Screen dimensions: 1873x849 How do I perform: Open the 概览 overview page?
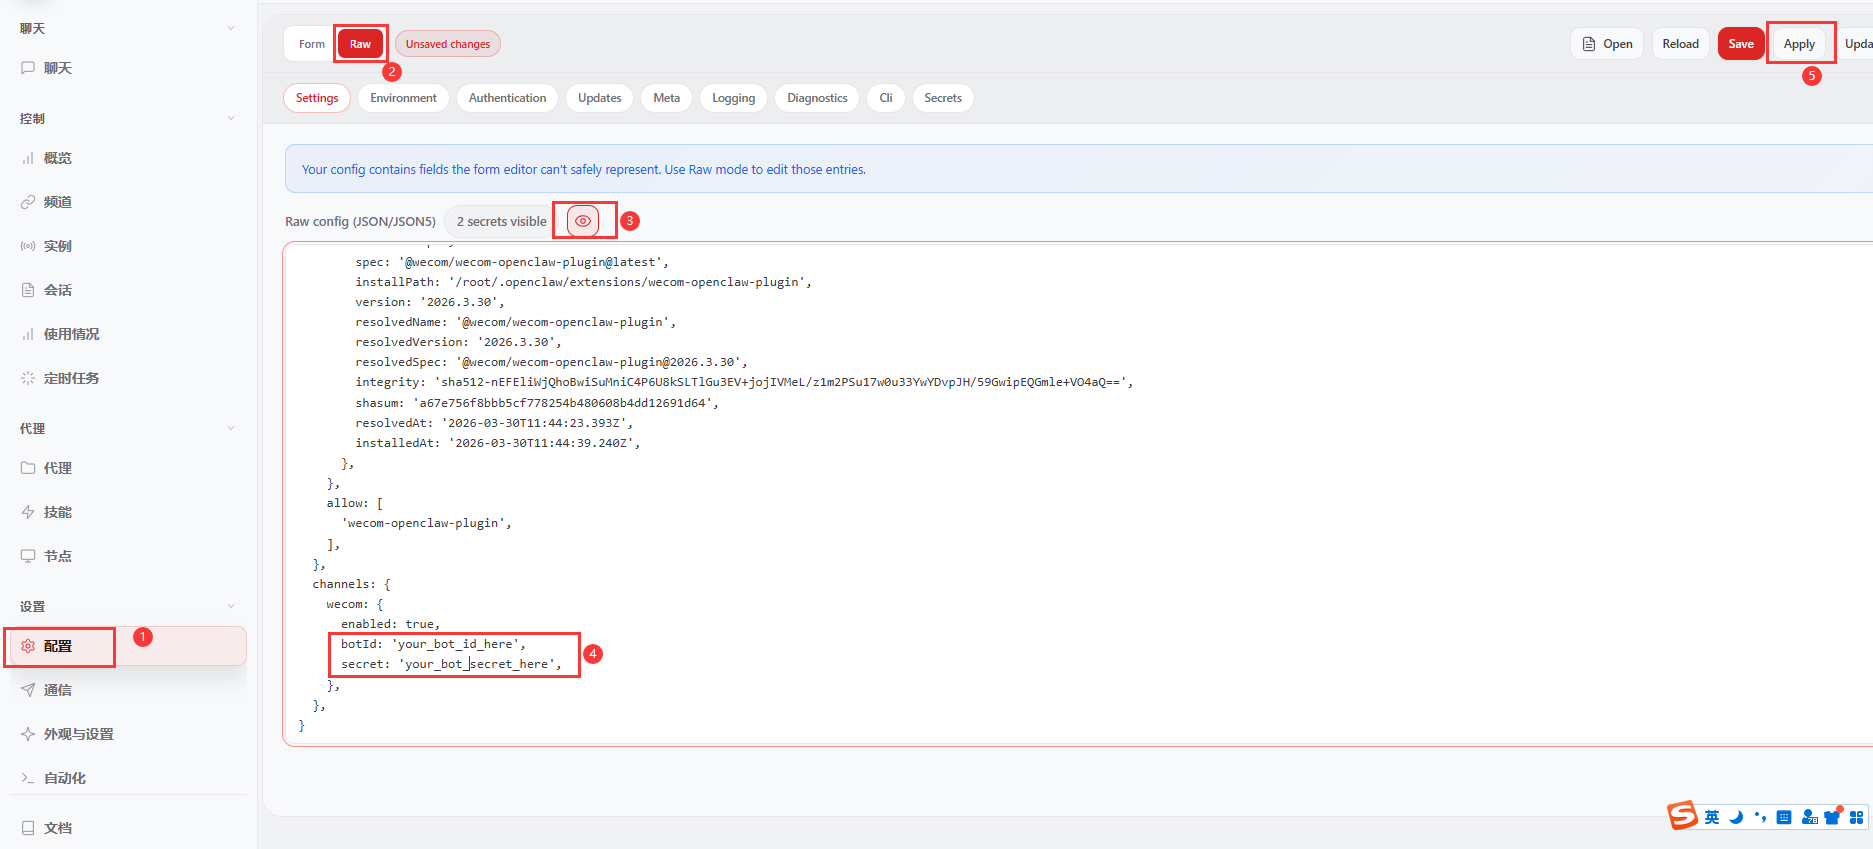click(57, 158)
